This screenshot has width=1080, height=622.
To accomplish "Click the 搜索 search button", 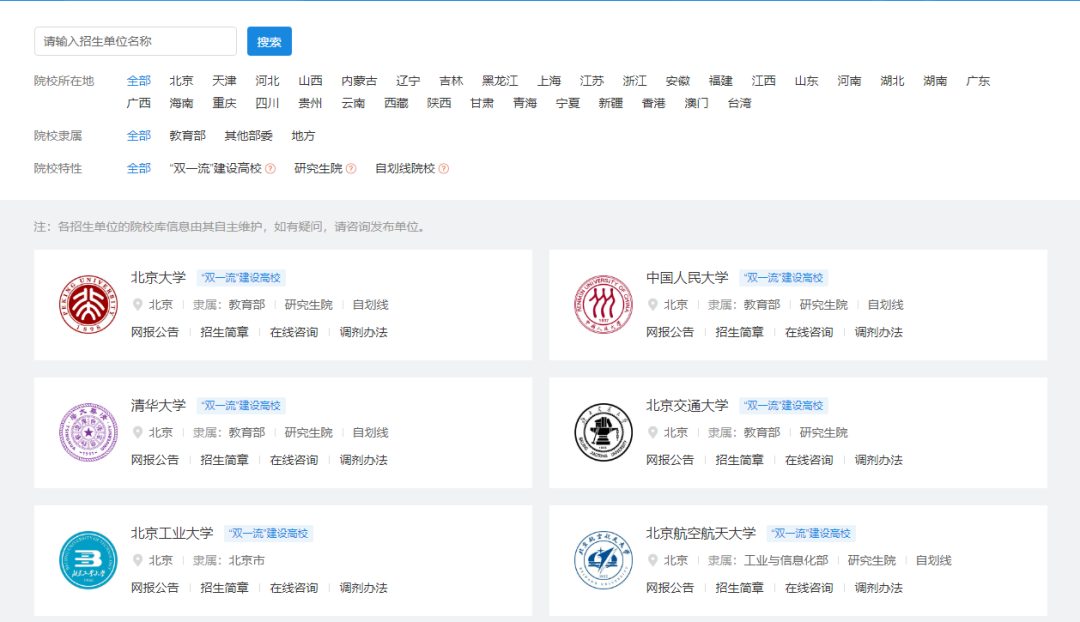I will point(269,41).
